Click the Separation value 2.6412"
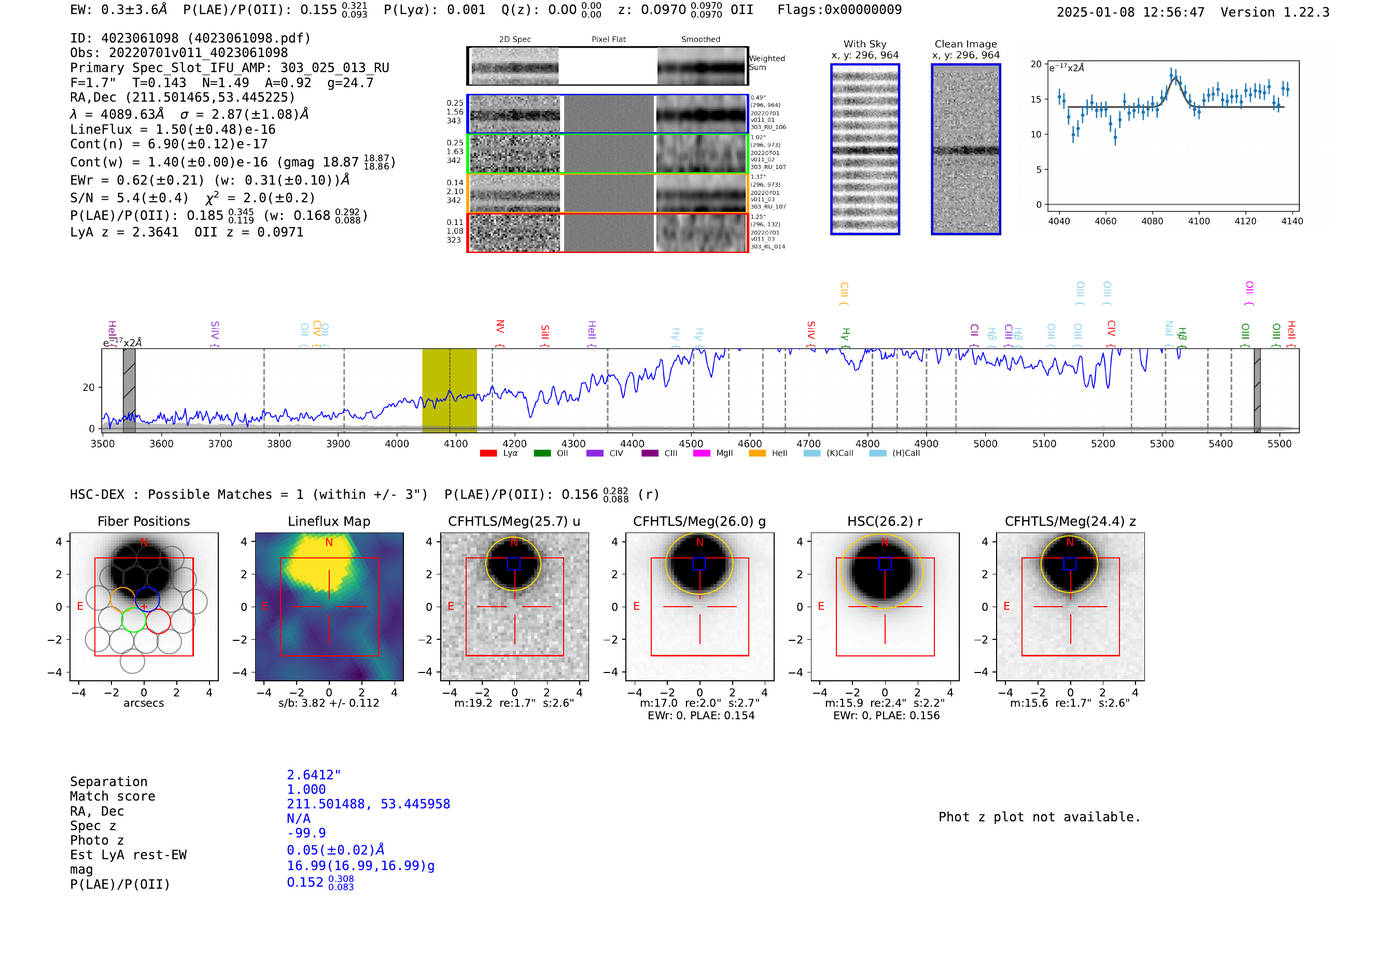1400x953 pixels. coord(314,775)
